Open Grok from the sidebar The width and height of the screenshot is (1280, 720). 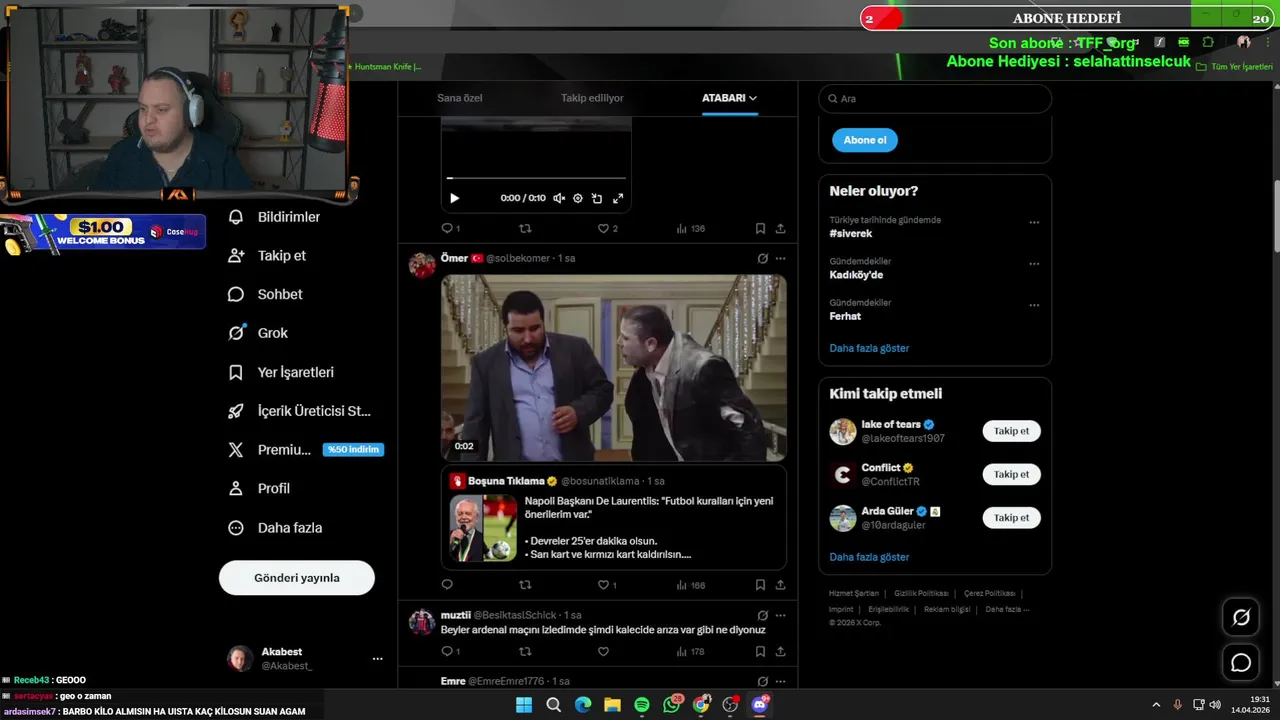(x=258, y=333)
